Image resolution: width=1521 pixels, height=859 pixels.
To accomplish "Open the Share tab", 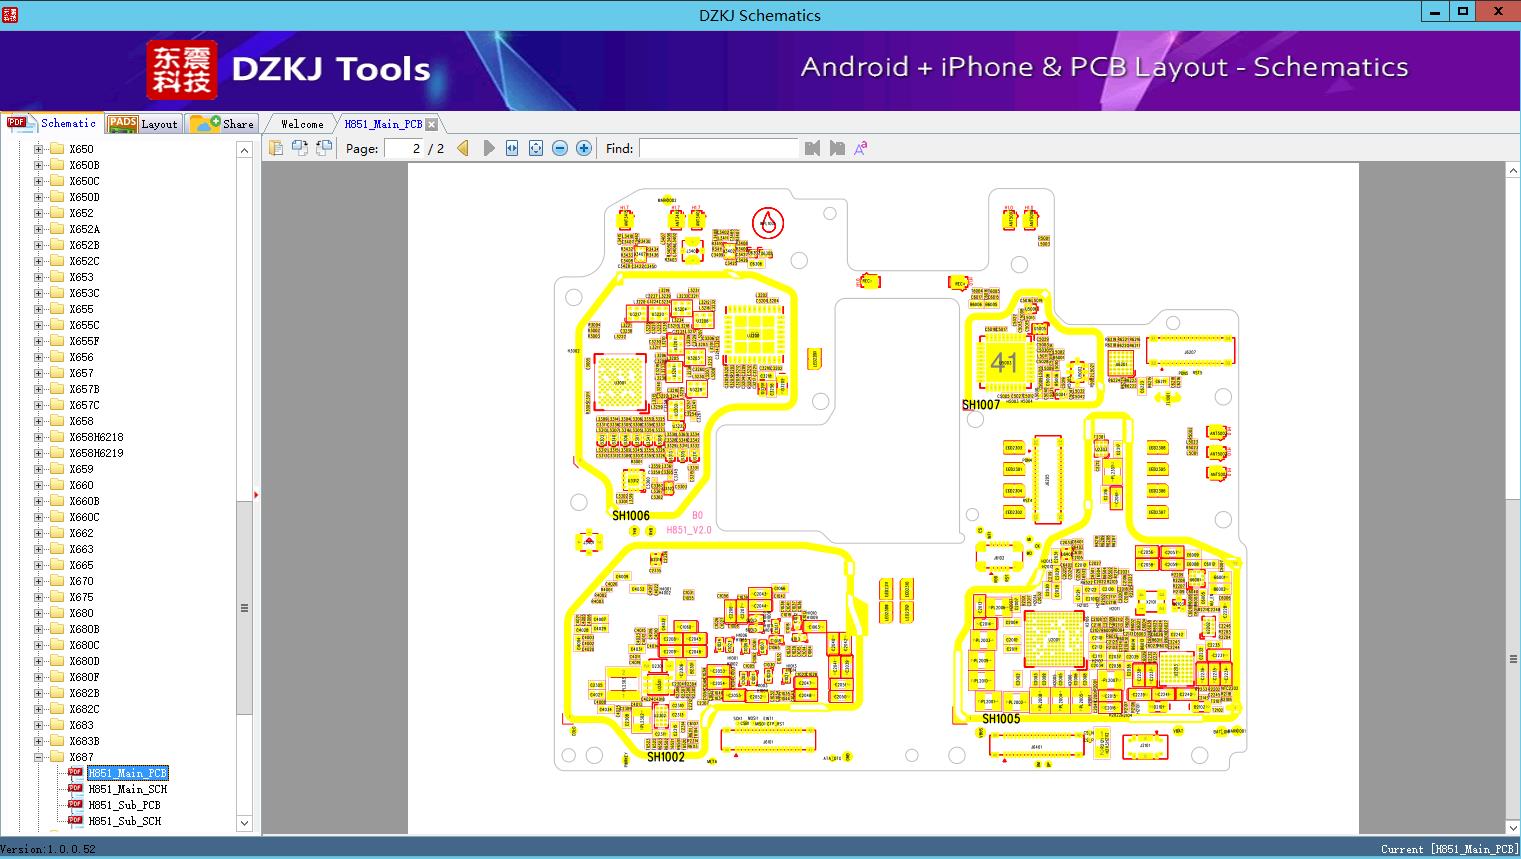I will (222, 124).
